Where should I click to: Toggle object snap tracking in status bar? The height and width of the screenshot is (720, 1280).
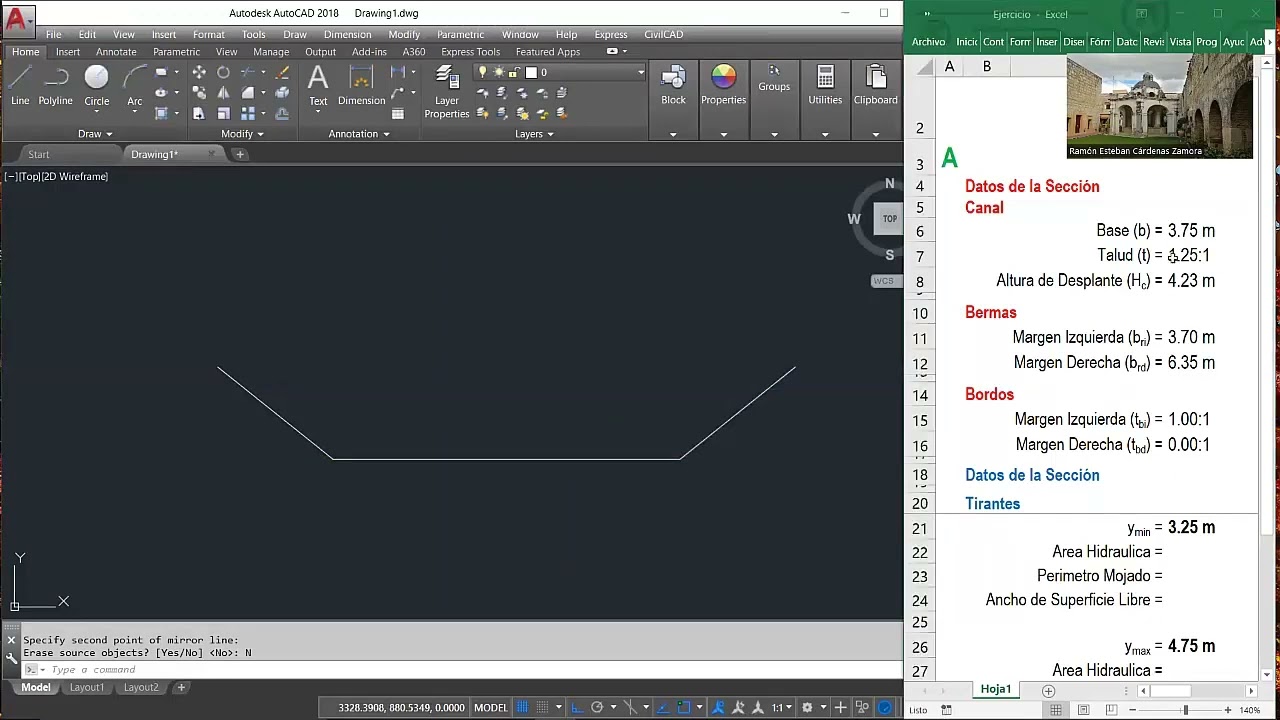tap(662, 707)
